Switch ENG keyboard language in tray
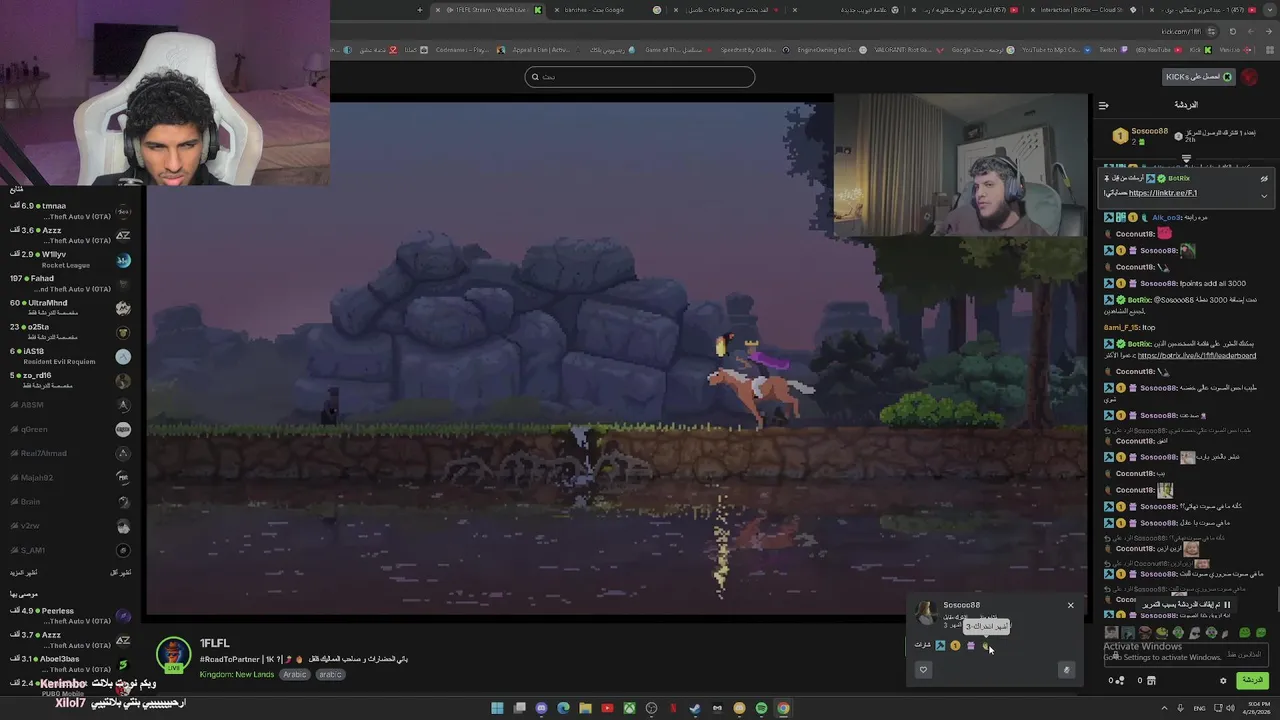The width and height of the screenshot is (1280, 720). 1200,708
